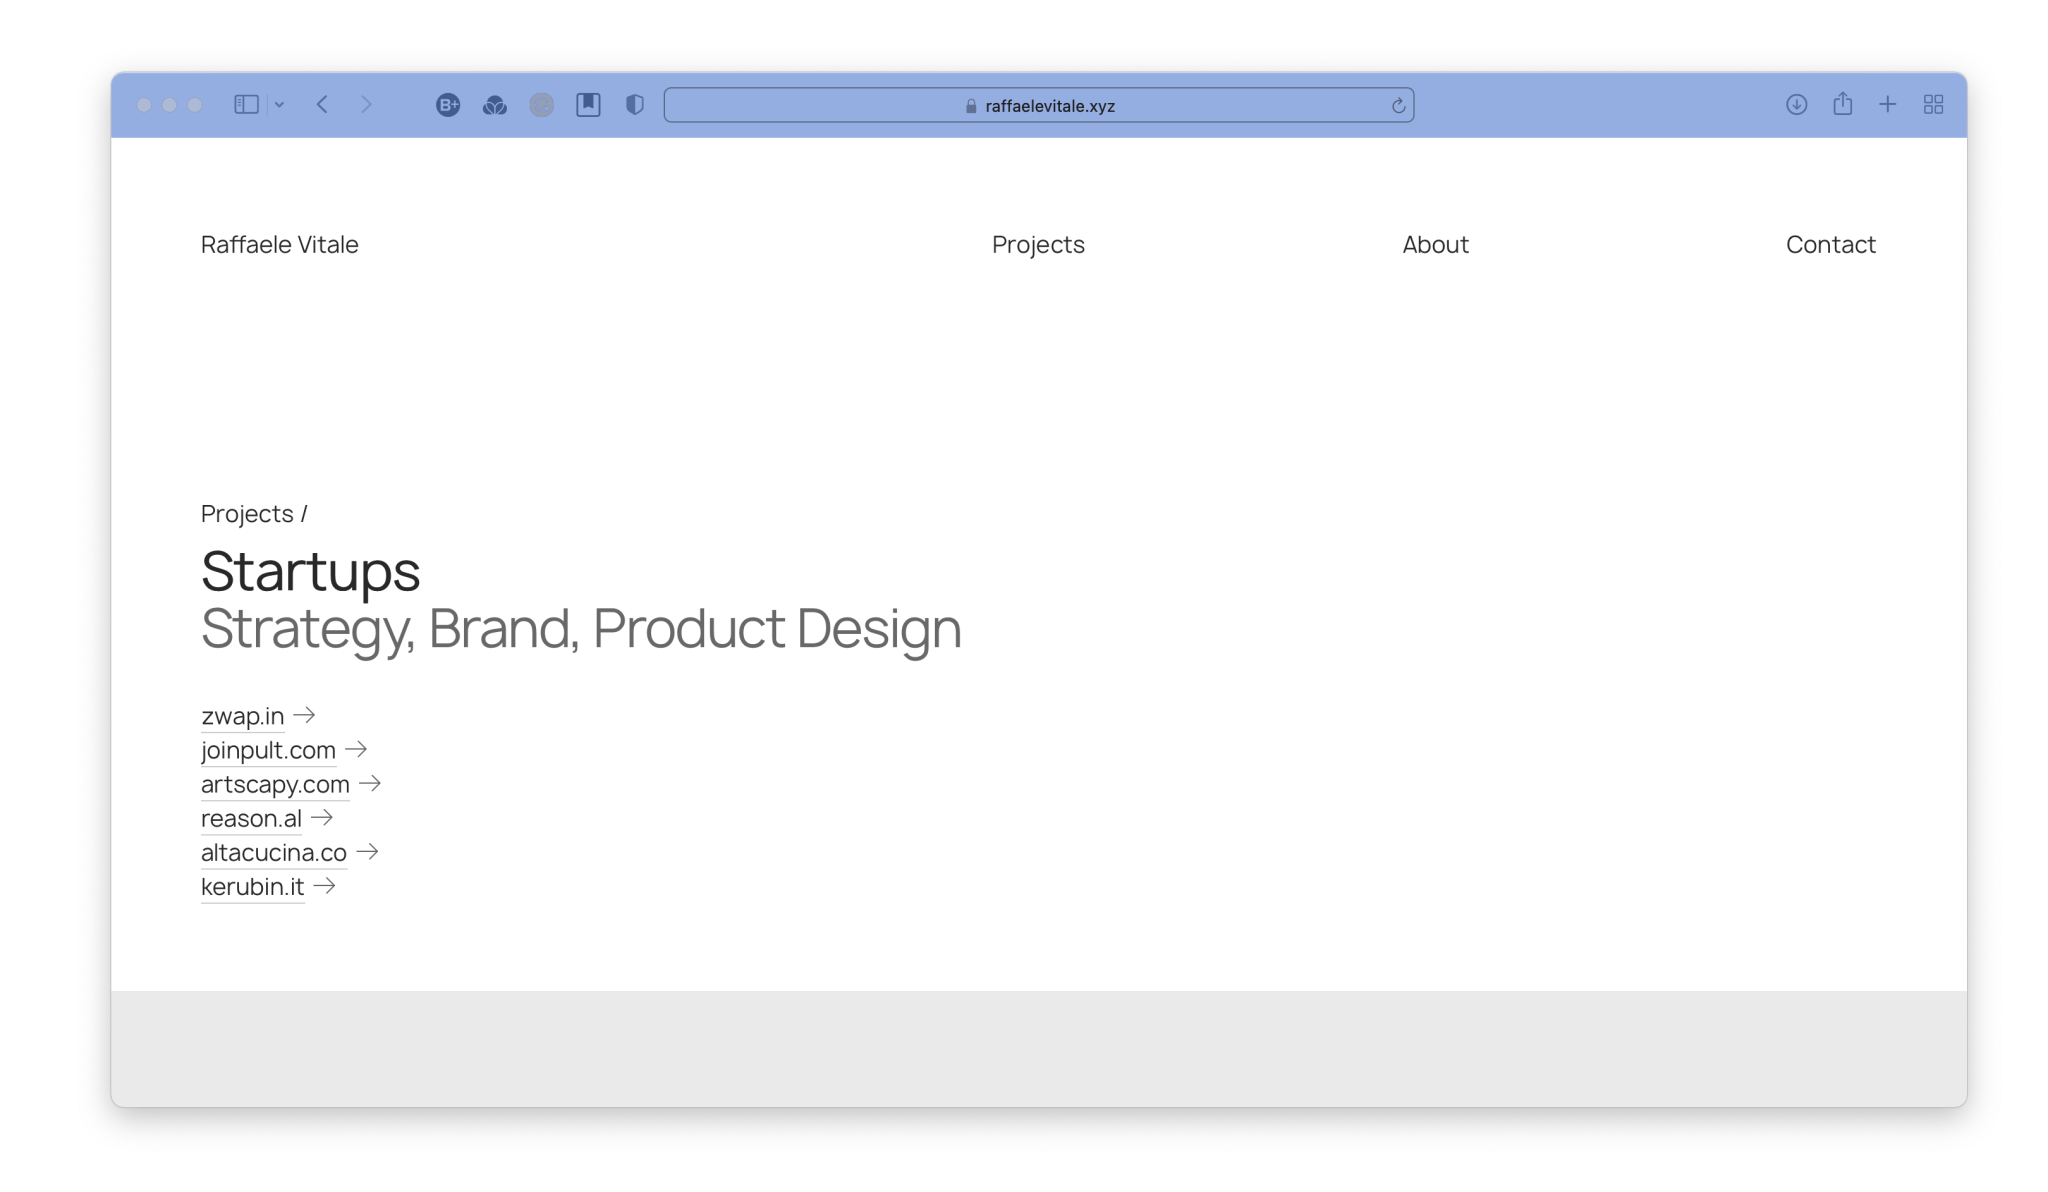This screenshot has height=1192, width=2048.
Task: Click the B+ extension icon
Action: (x=448, y=105)
